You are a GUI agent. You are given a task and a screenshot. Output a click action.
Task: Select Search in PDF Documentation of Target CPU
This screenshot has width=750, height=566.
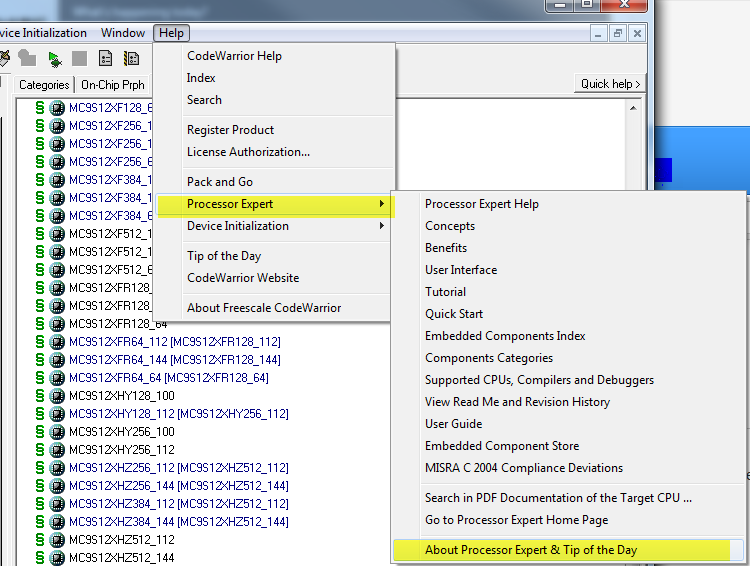pyautogui.click(x=559, y=498)
